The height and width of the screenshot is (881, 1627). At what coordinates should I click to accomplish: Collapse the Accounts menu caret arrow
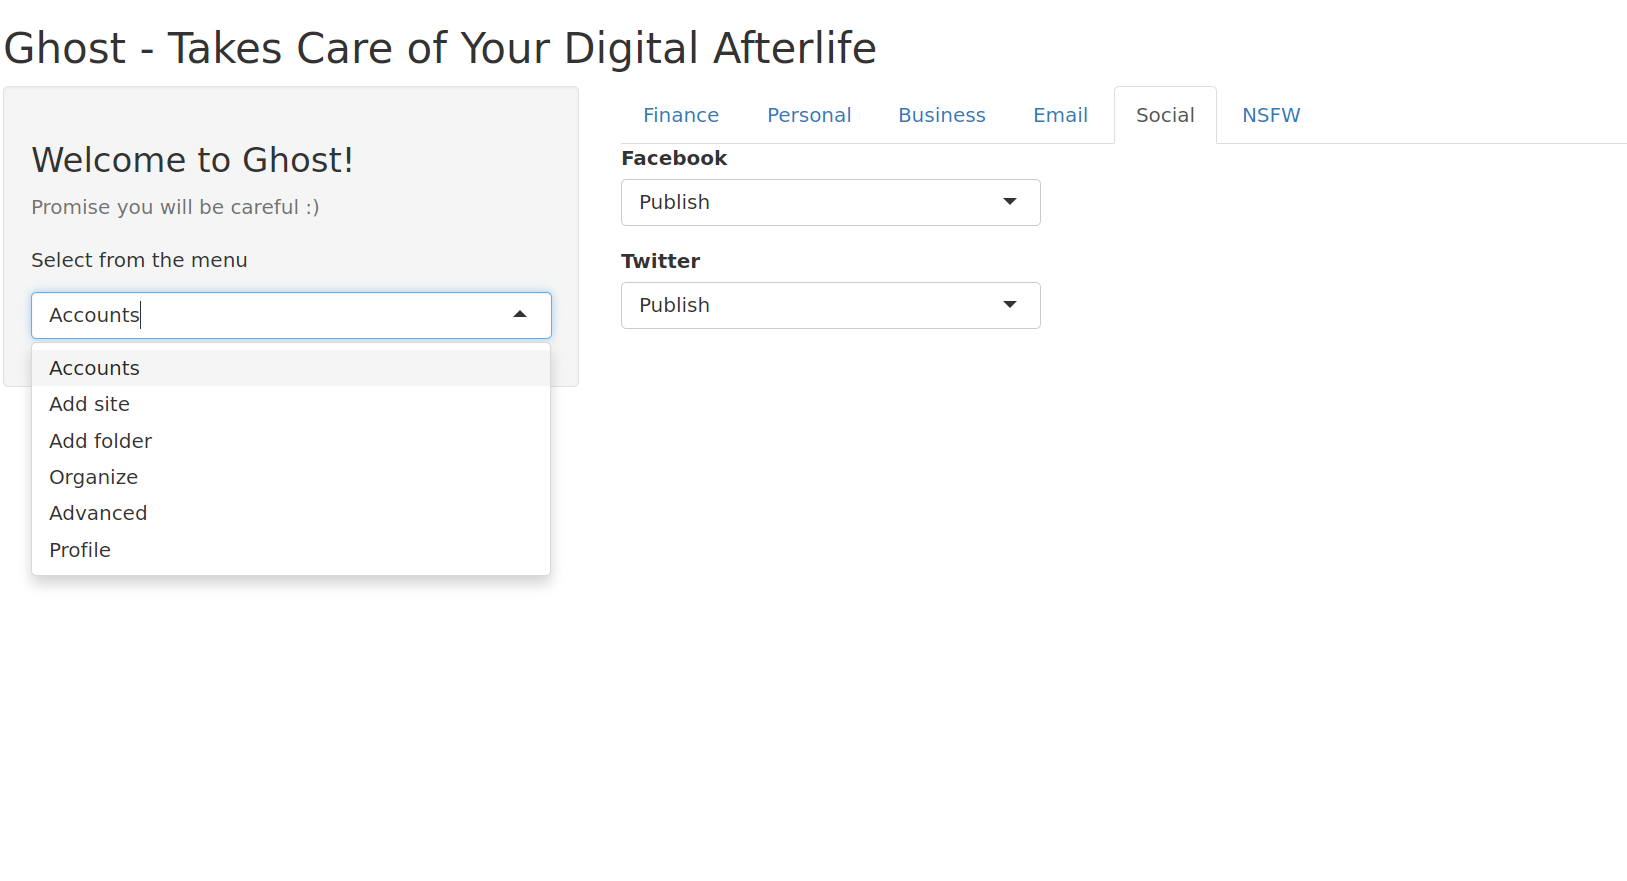[520, 315]
